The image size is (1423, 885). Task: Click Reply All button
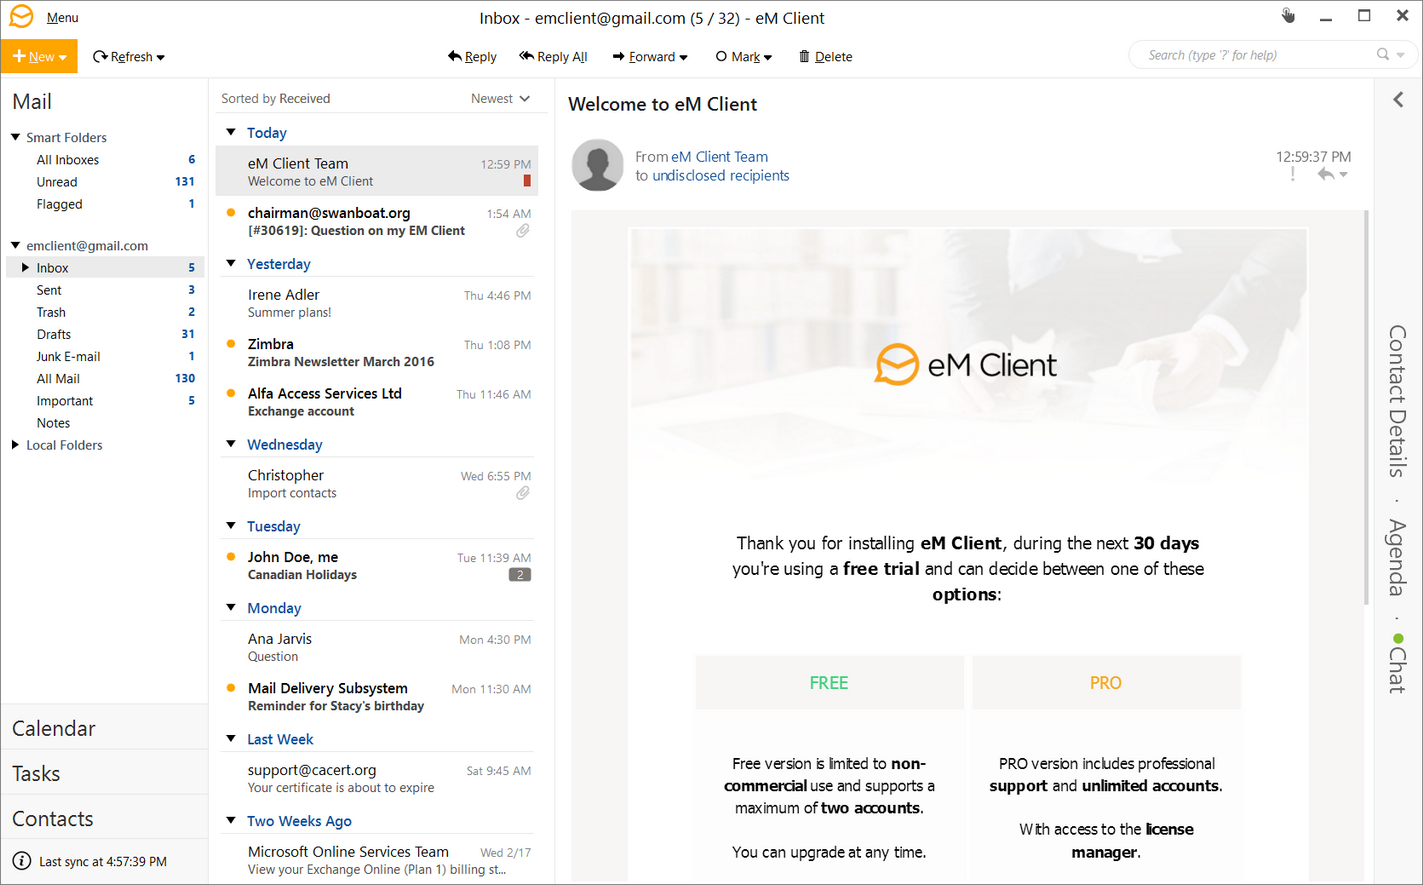tap(553, 57)
